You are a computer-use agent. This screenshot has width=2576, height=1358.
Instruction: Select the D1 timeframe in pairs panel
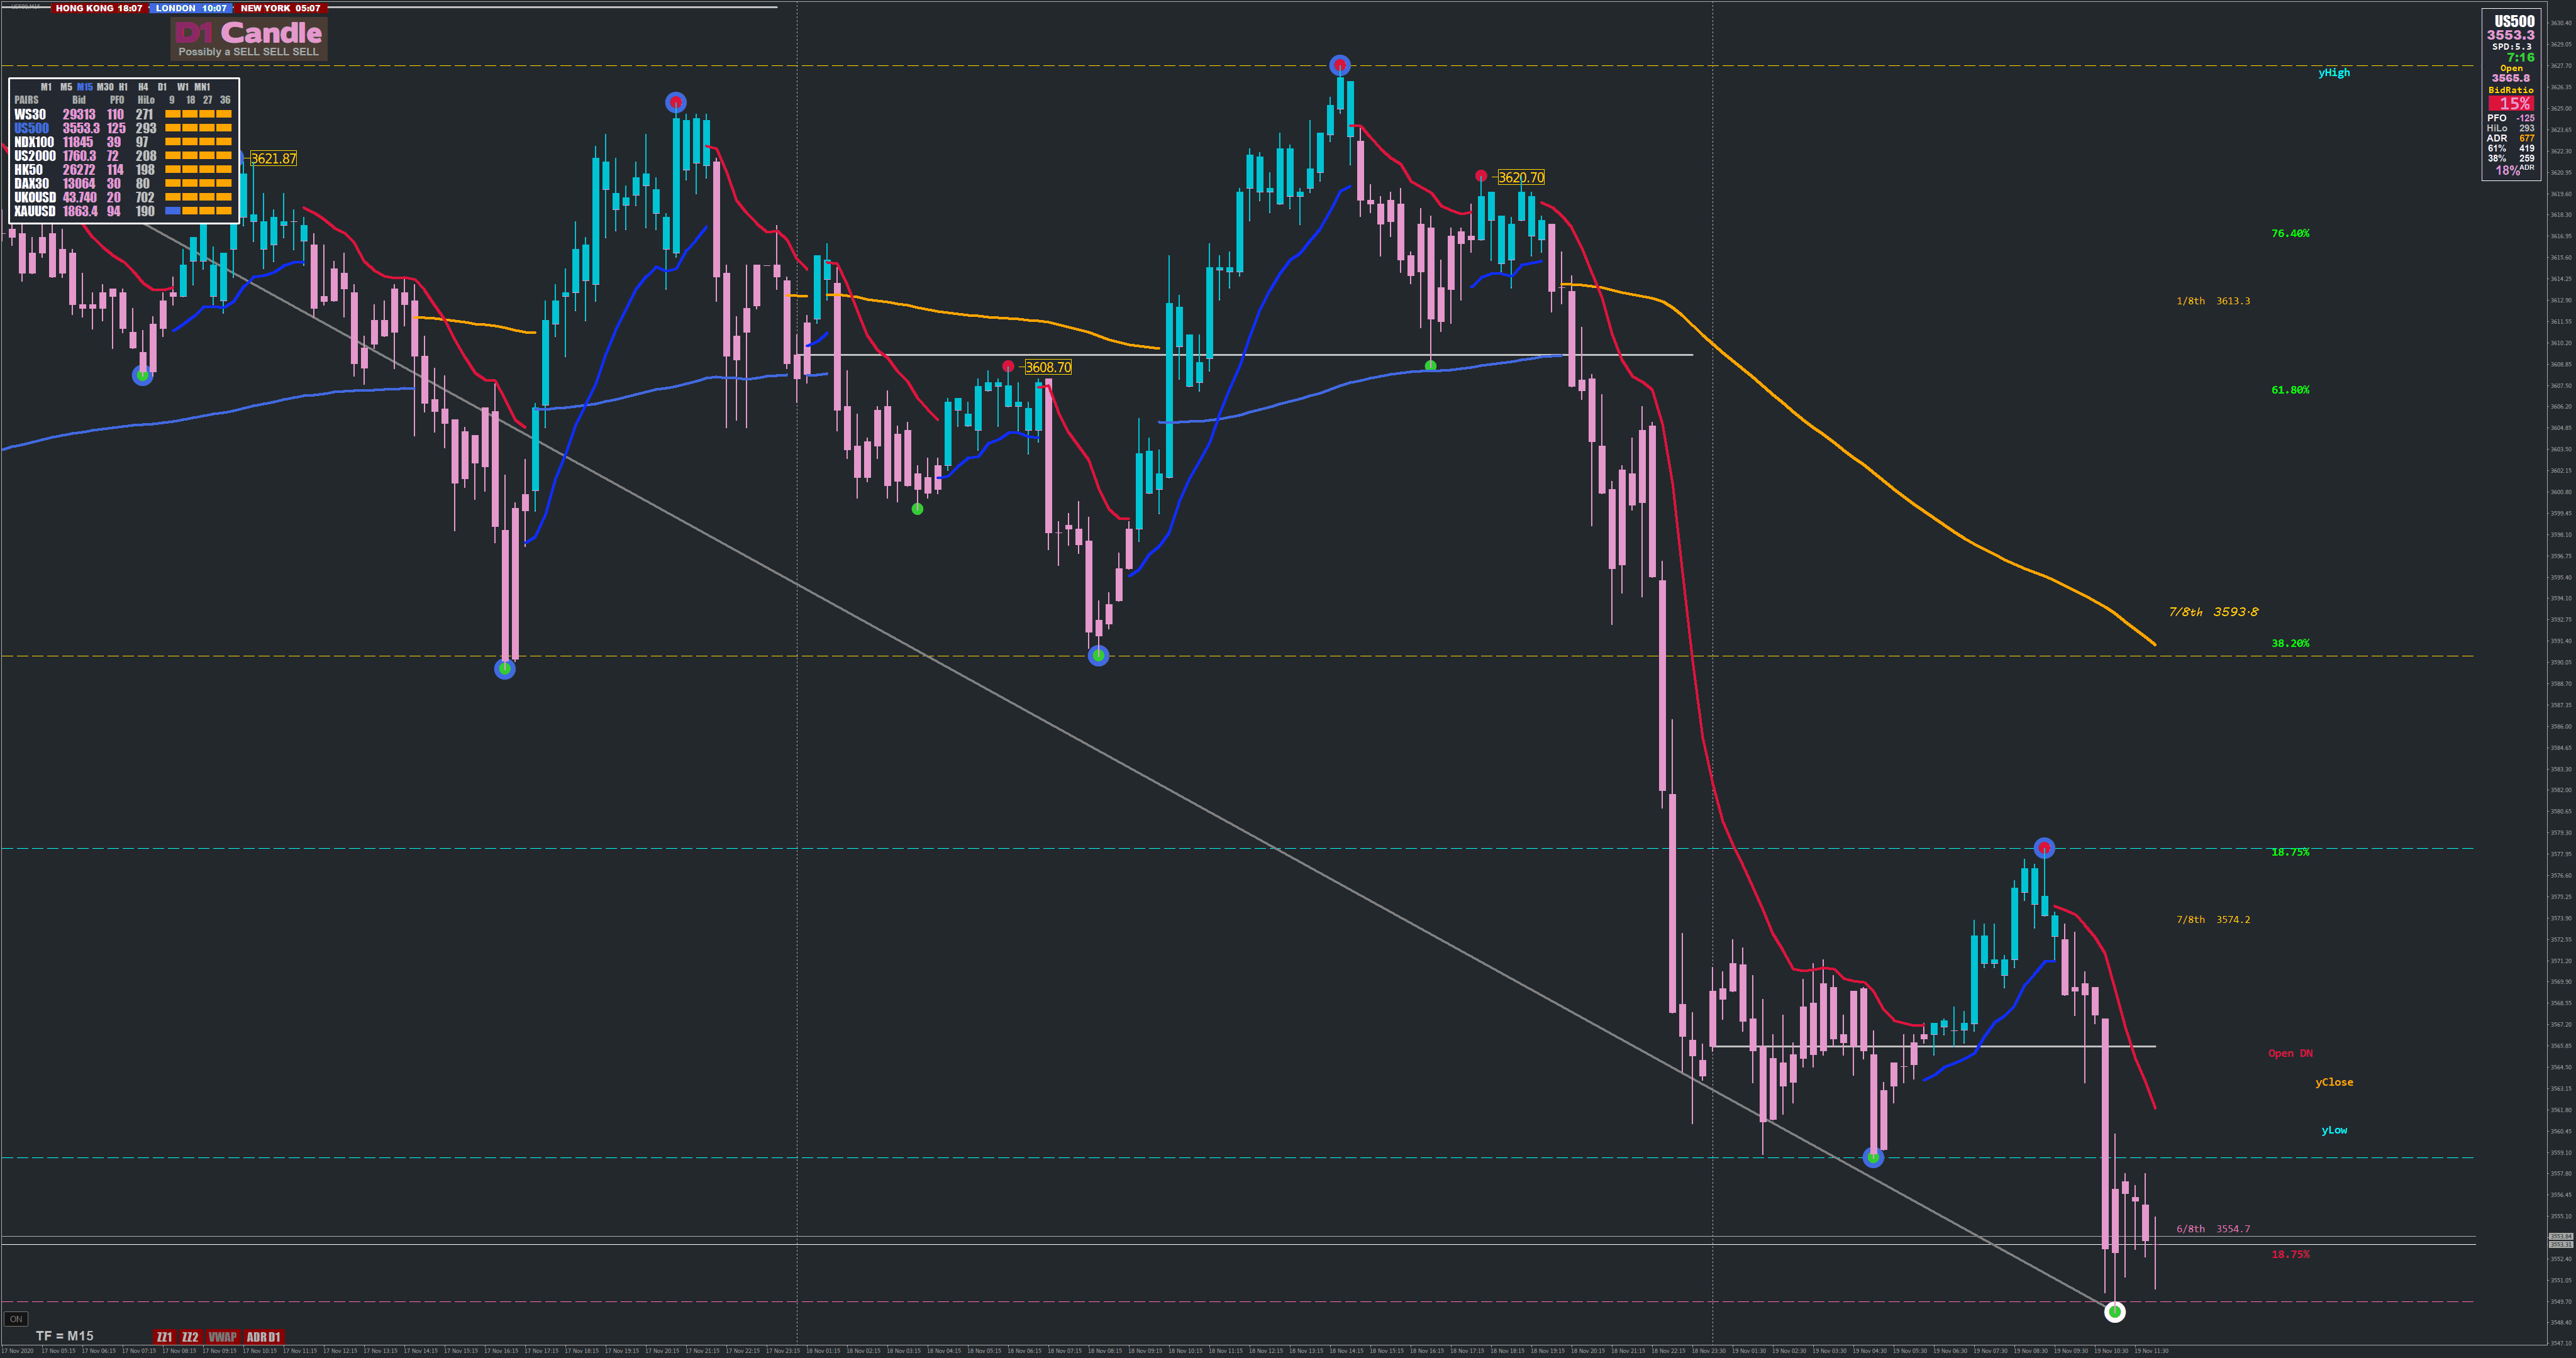pos(162,87)
